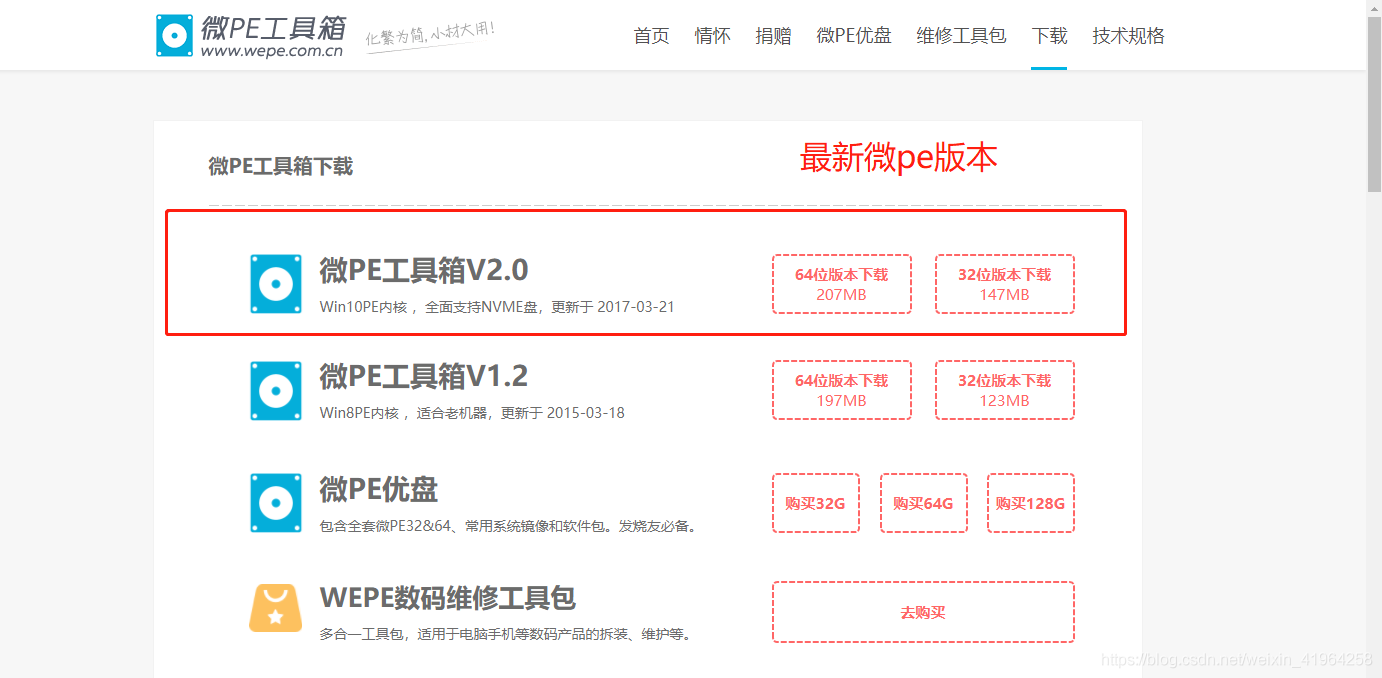The height and width of the screenshot is (678, 1382).
Task: Click the 化繁为简 slogan image
Action: [x=431, y=35]
